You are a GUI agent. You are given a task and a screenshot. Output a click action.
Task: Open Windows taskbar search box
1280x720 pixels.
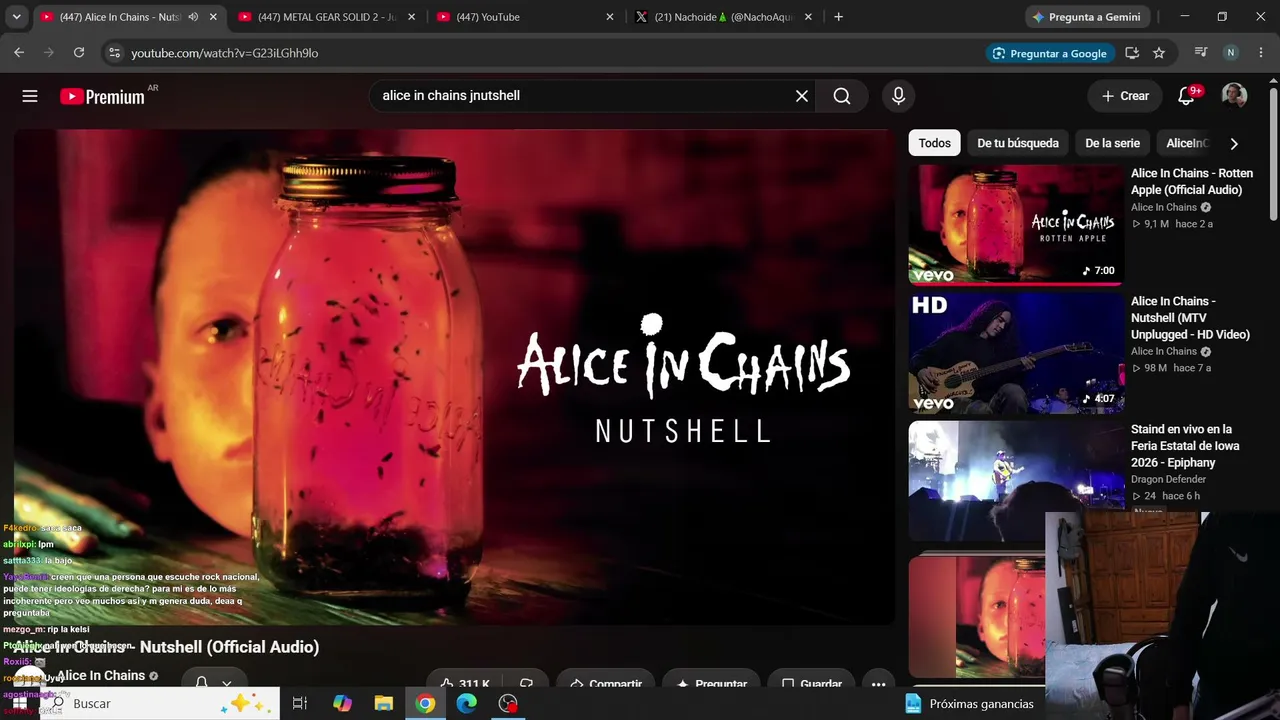pos(160,704)
